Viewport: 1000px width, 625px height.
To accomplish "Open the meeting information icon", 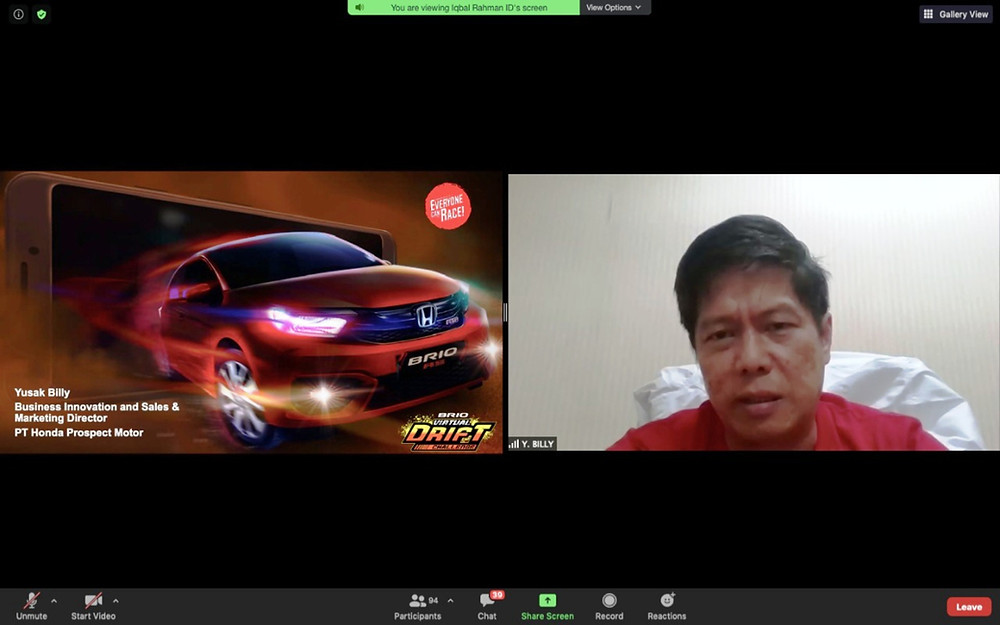I will pyautogui.click(x=18, y=14).
